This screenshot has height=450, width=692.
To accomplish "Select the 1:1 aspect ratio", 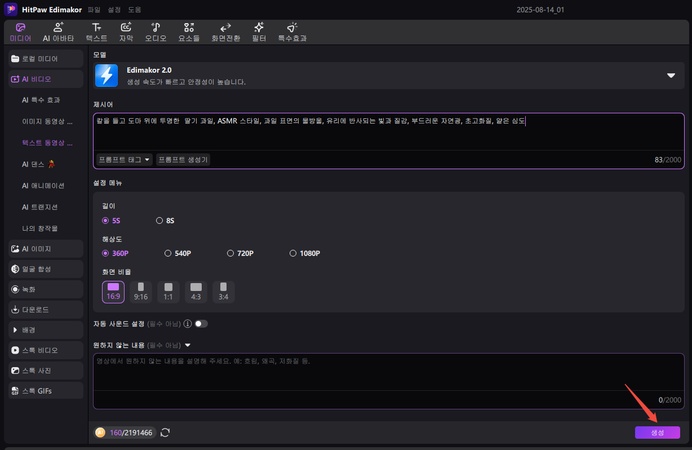I will pos(168,292).
